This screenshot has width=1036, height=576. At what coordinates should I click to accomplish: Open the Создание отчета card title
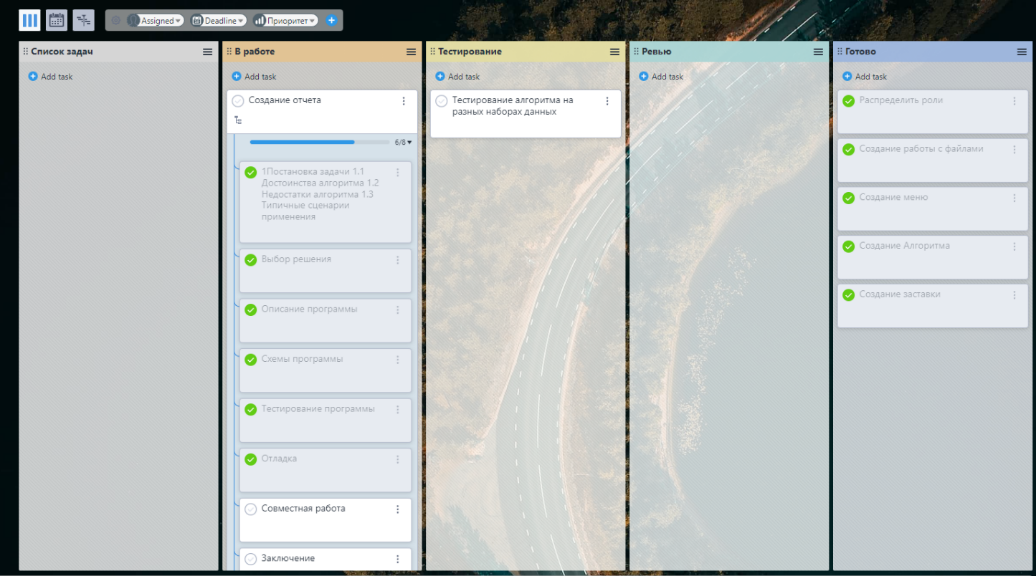point(285,100)
